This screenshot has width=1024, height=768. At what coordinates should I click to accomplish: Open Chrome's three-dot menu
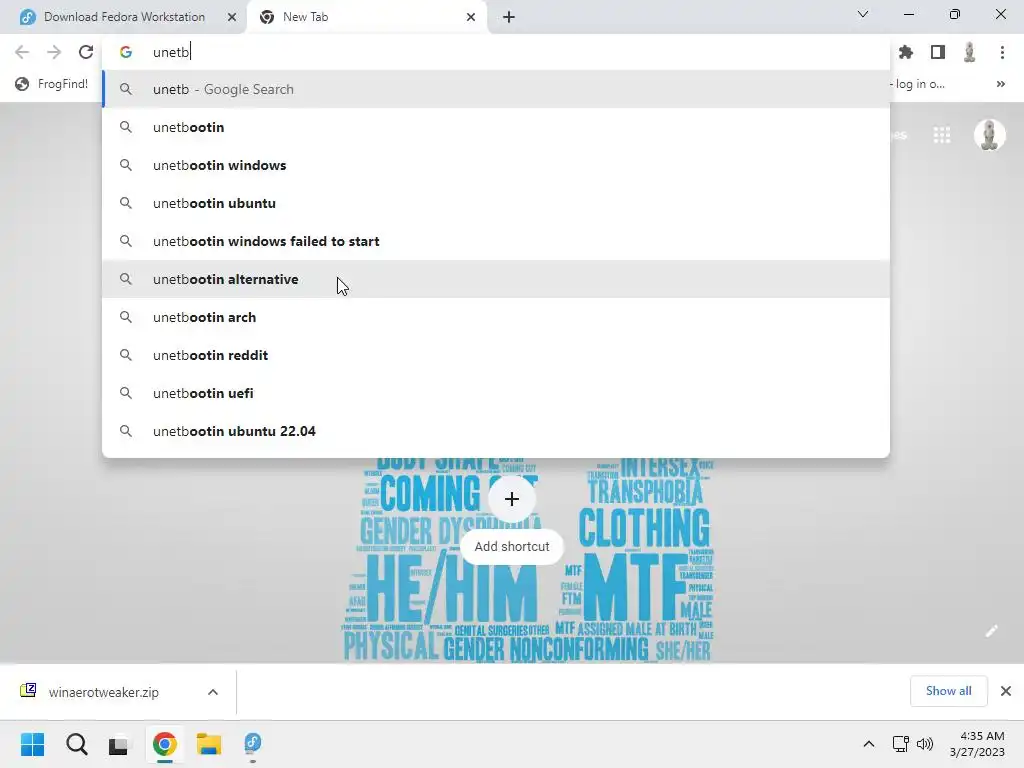click(1002, 52)
